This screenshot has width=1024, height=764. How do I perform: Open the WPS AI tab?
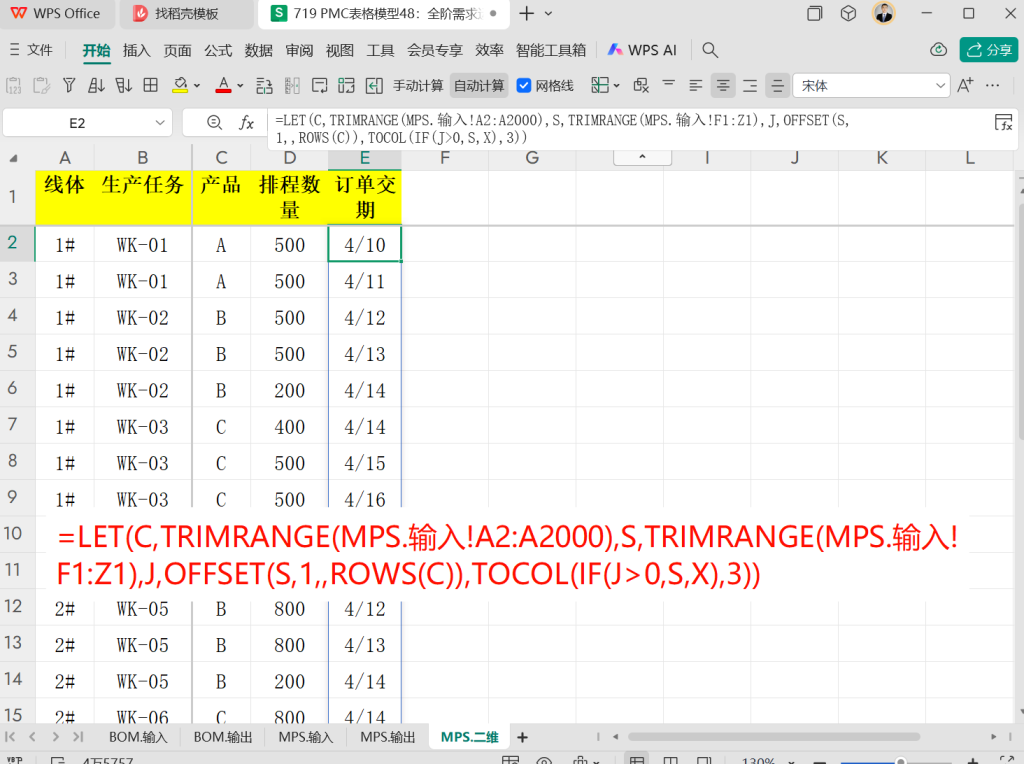coord(642,50)
